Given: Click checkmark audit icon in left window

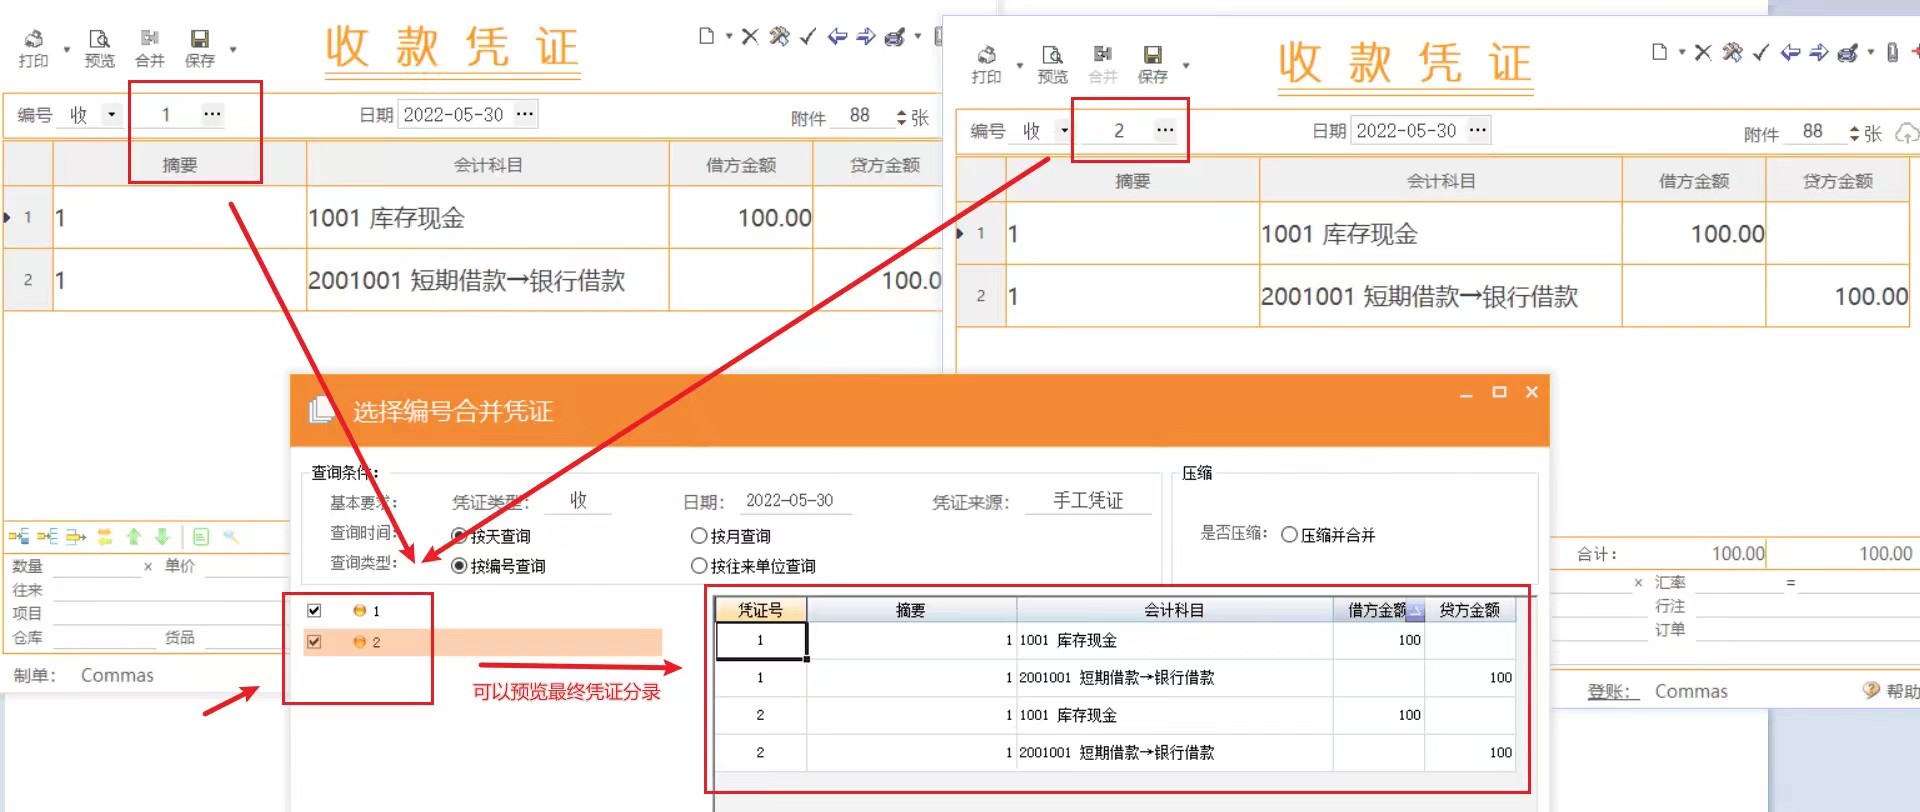Looking at the screenshot, I should (x=808, y=36).
